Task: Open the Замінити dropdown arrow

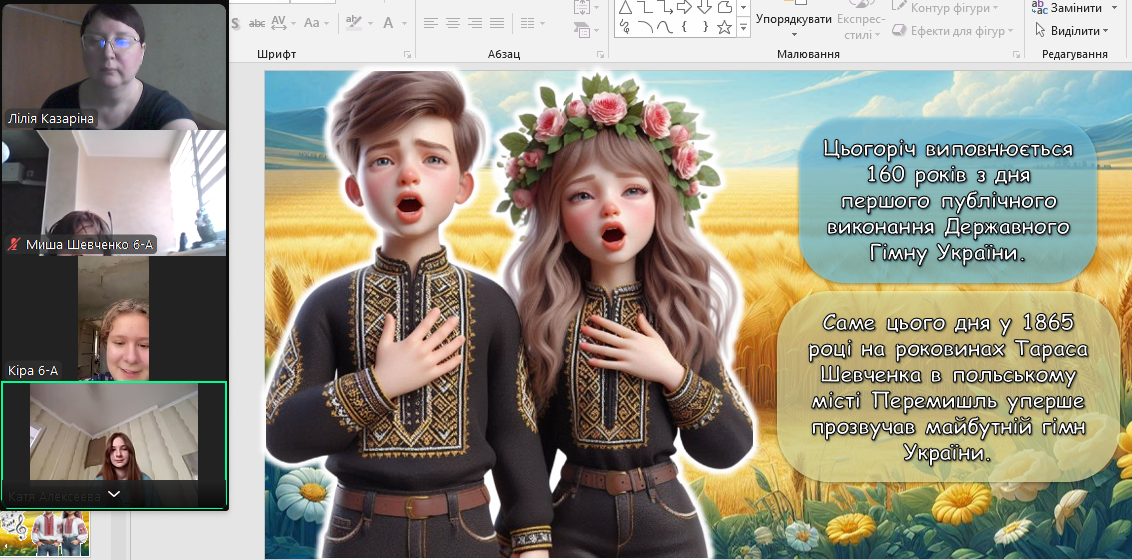Action: click(1113, 8)
